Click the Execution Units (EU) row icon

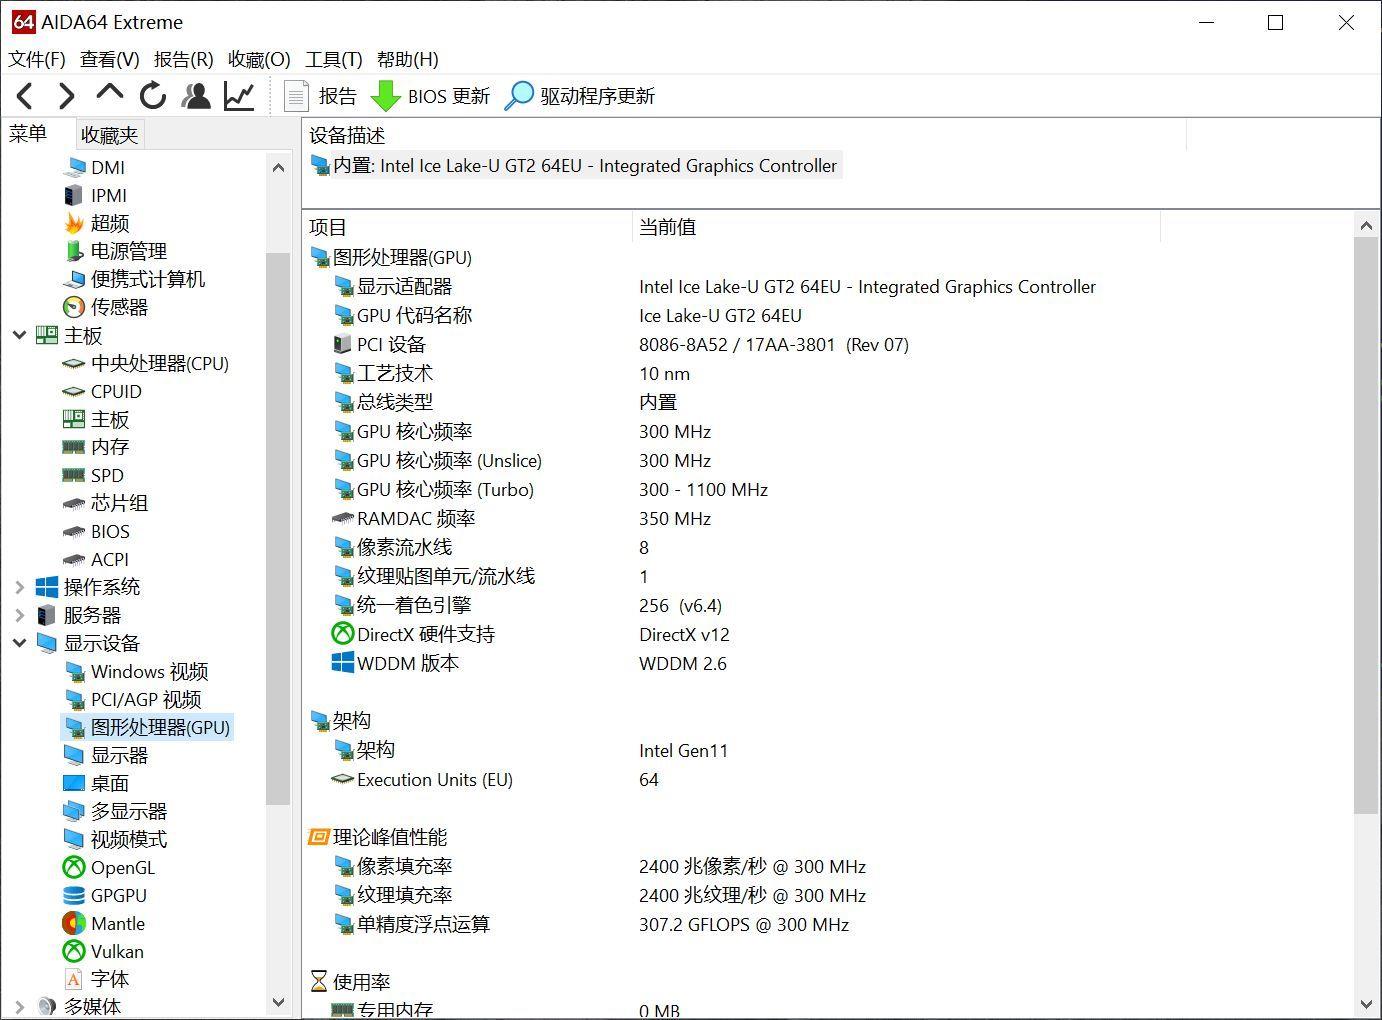coord(343,779)
